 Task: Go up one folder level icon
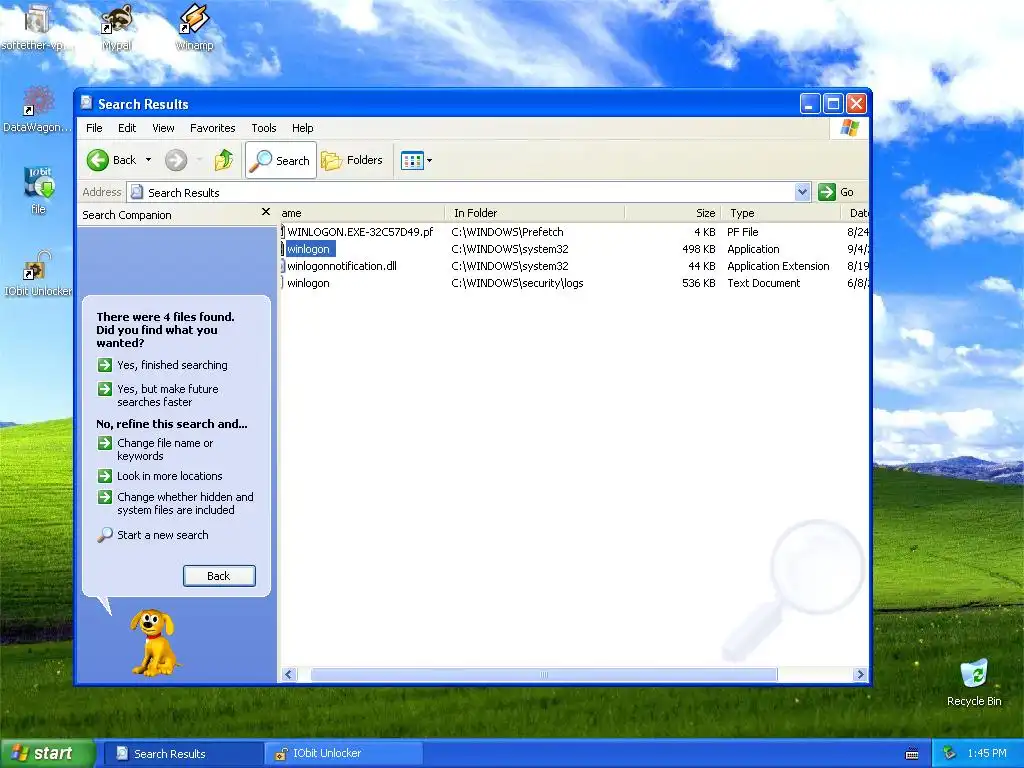point(223,160)
